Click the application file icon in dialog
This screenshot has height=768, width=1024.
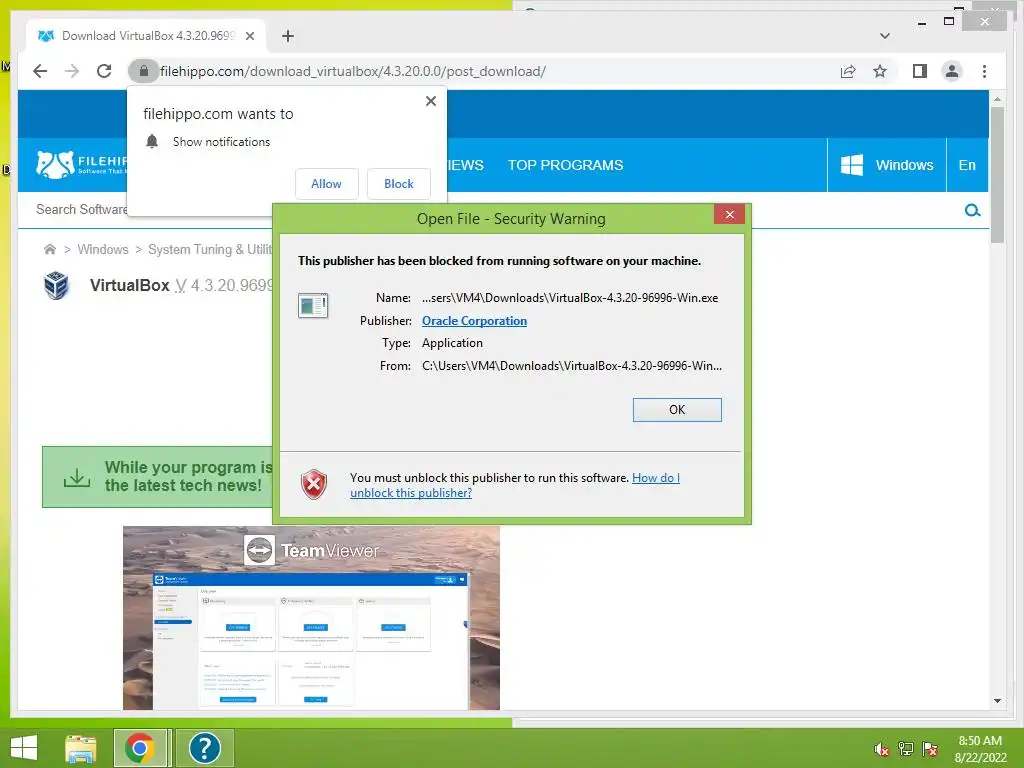pyautogui.click(x=313, y=305)
